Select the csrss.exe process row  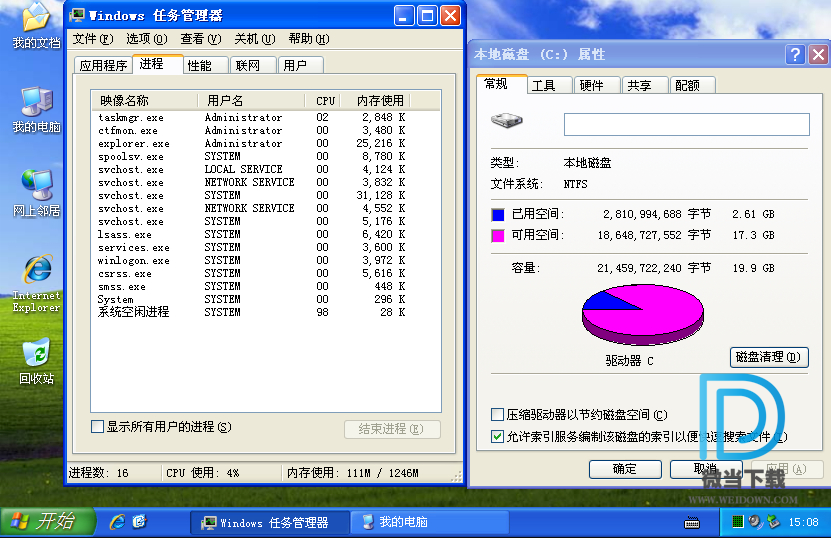tap(252, 274)
